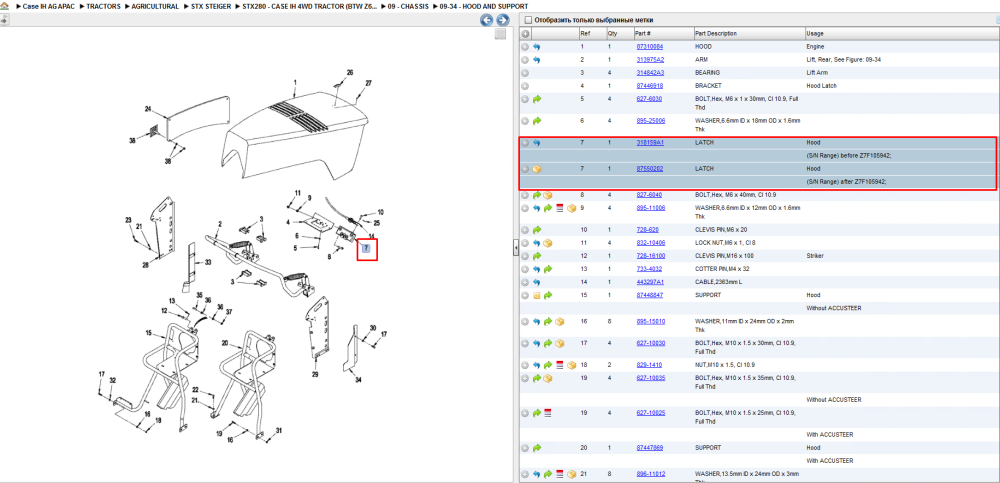Viewport: 1000px width, 483px height.
Task: Click package box icon for lock nut 832-10406
Action: 547,243
